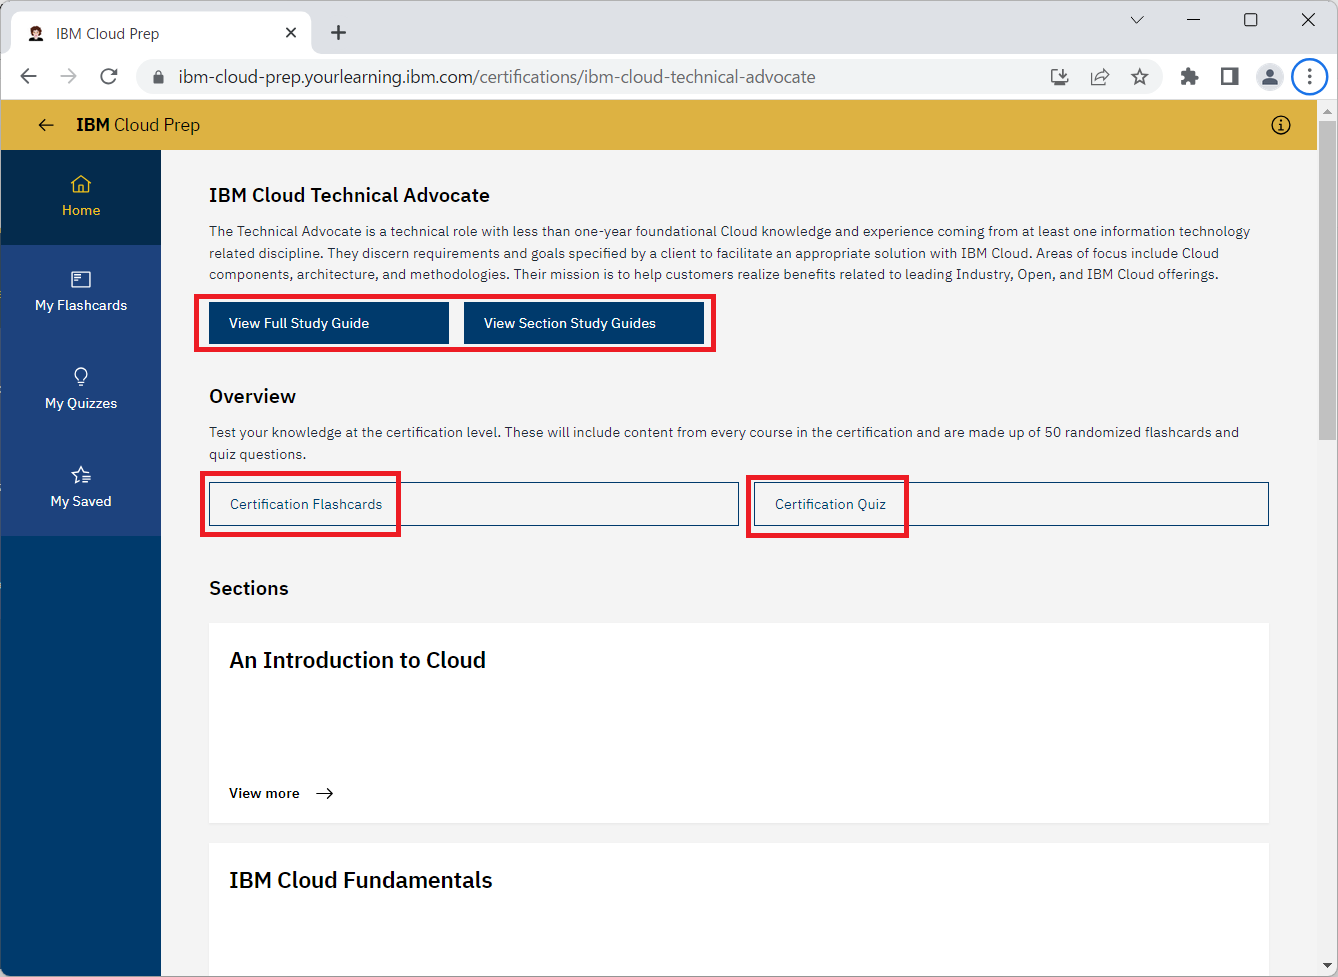Screen dimensions: 1338x977
Task: Click the side panel icon near the address bar
Action: [x=1229, y=76]
